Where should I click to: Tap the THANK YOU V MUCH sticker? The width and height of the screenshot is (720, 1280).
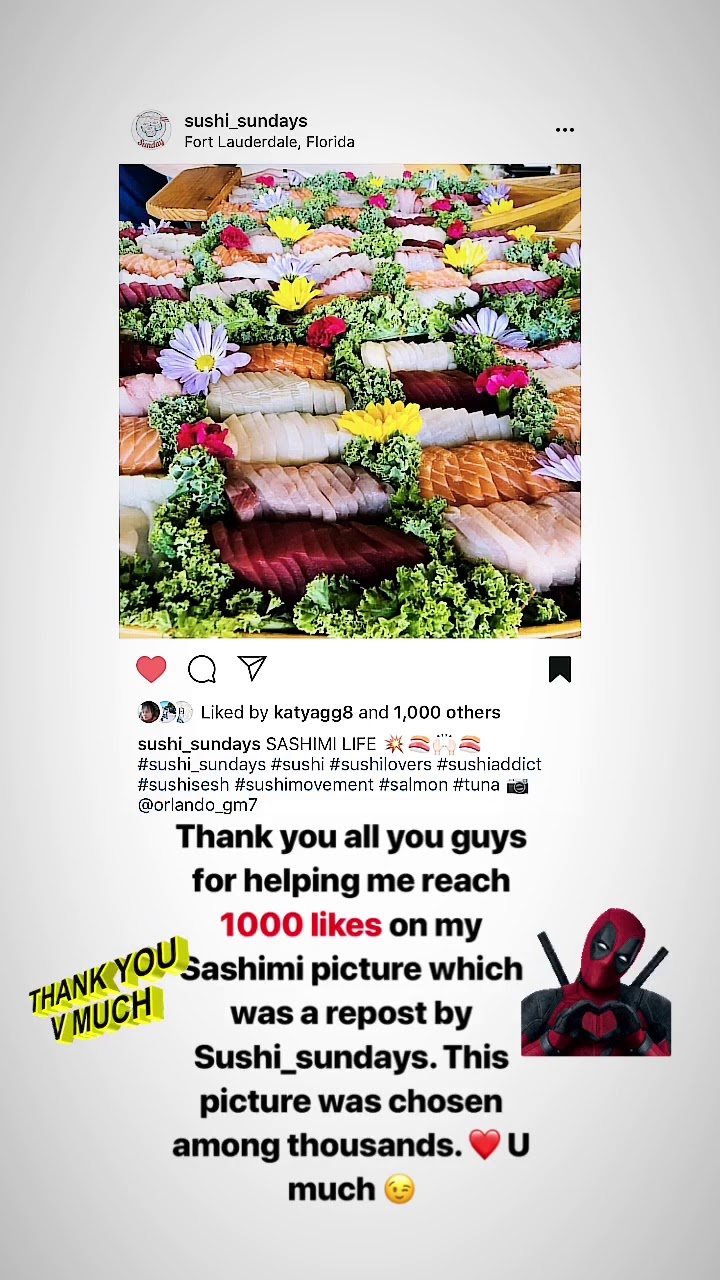point(105,990)
